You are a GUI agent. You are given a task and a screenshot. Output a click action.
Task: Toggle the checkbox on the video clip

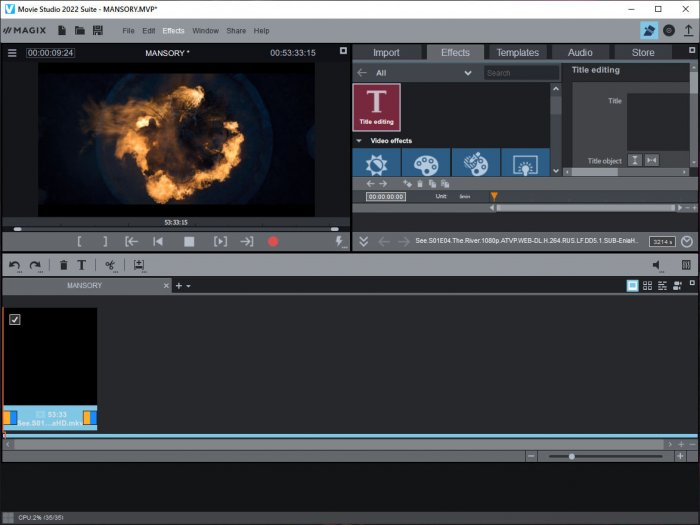[x=15, y=320]
